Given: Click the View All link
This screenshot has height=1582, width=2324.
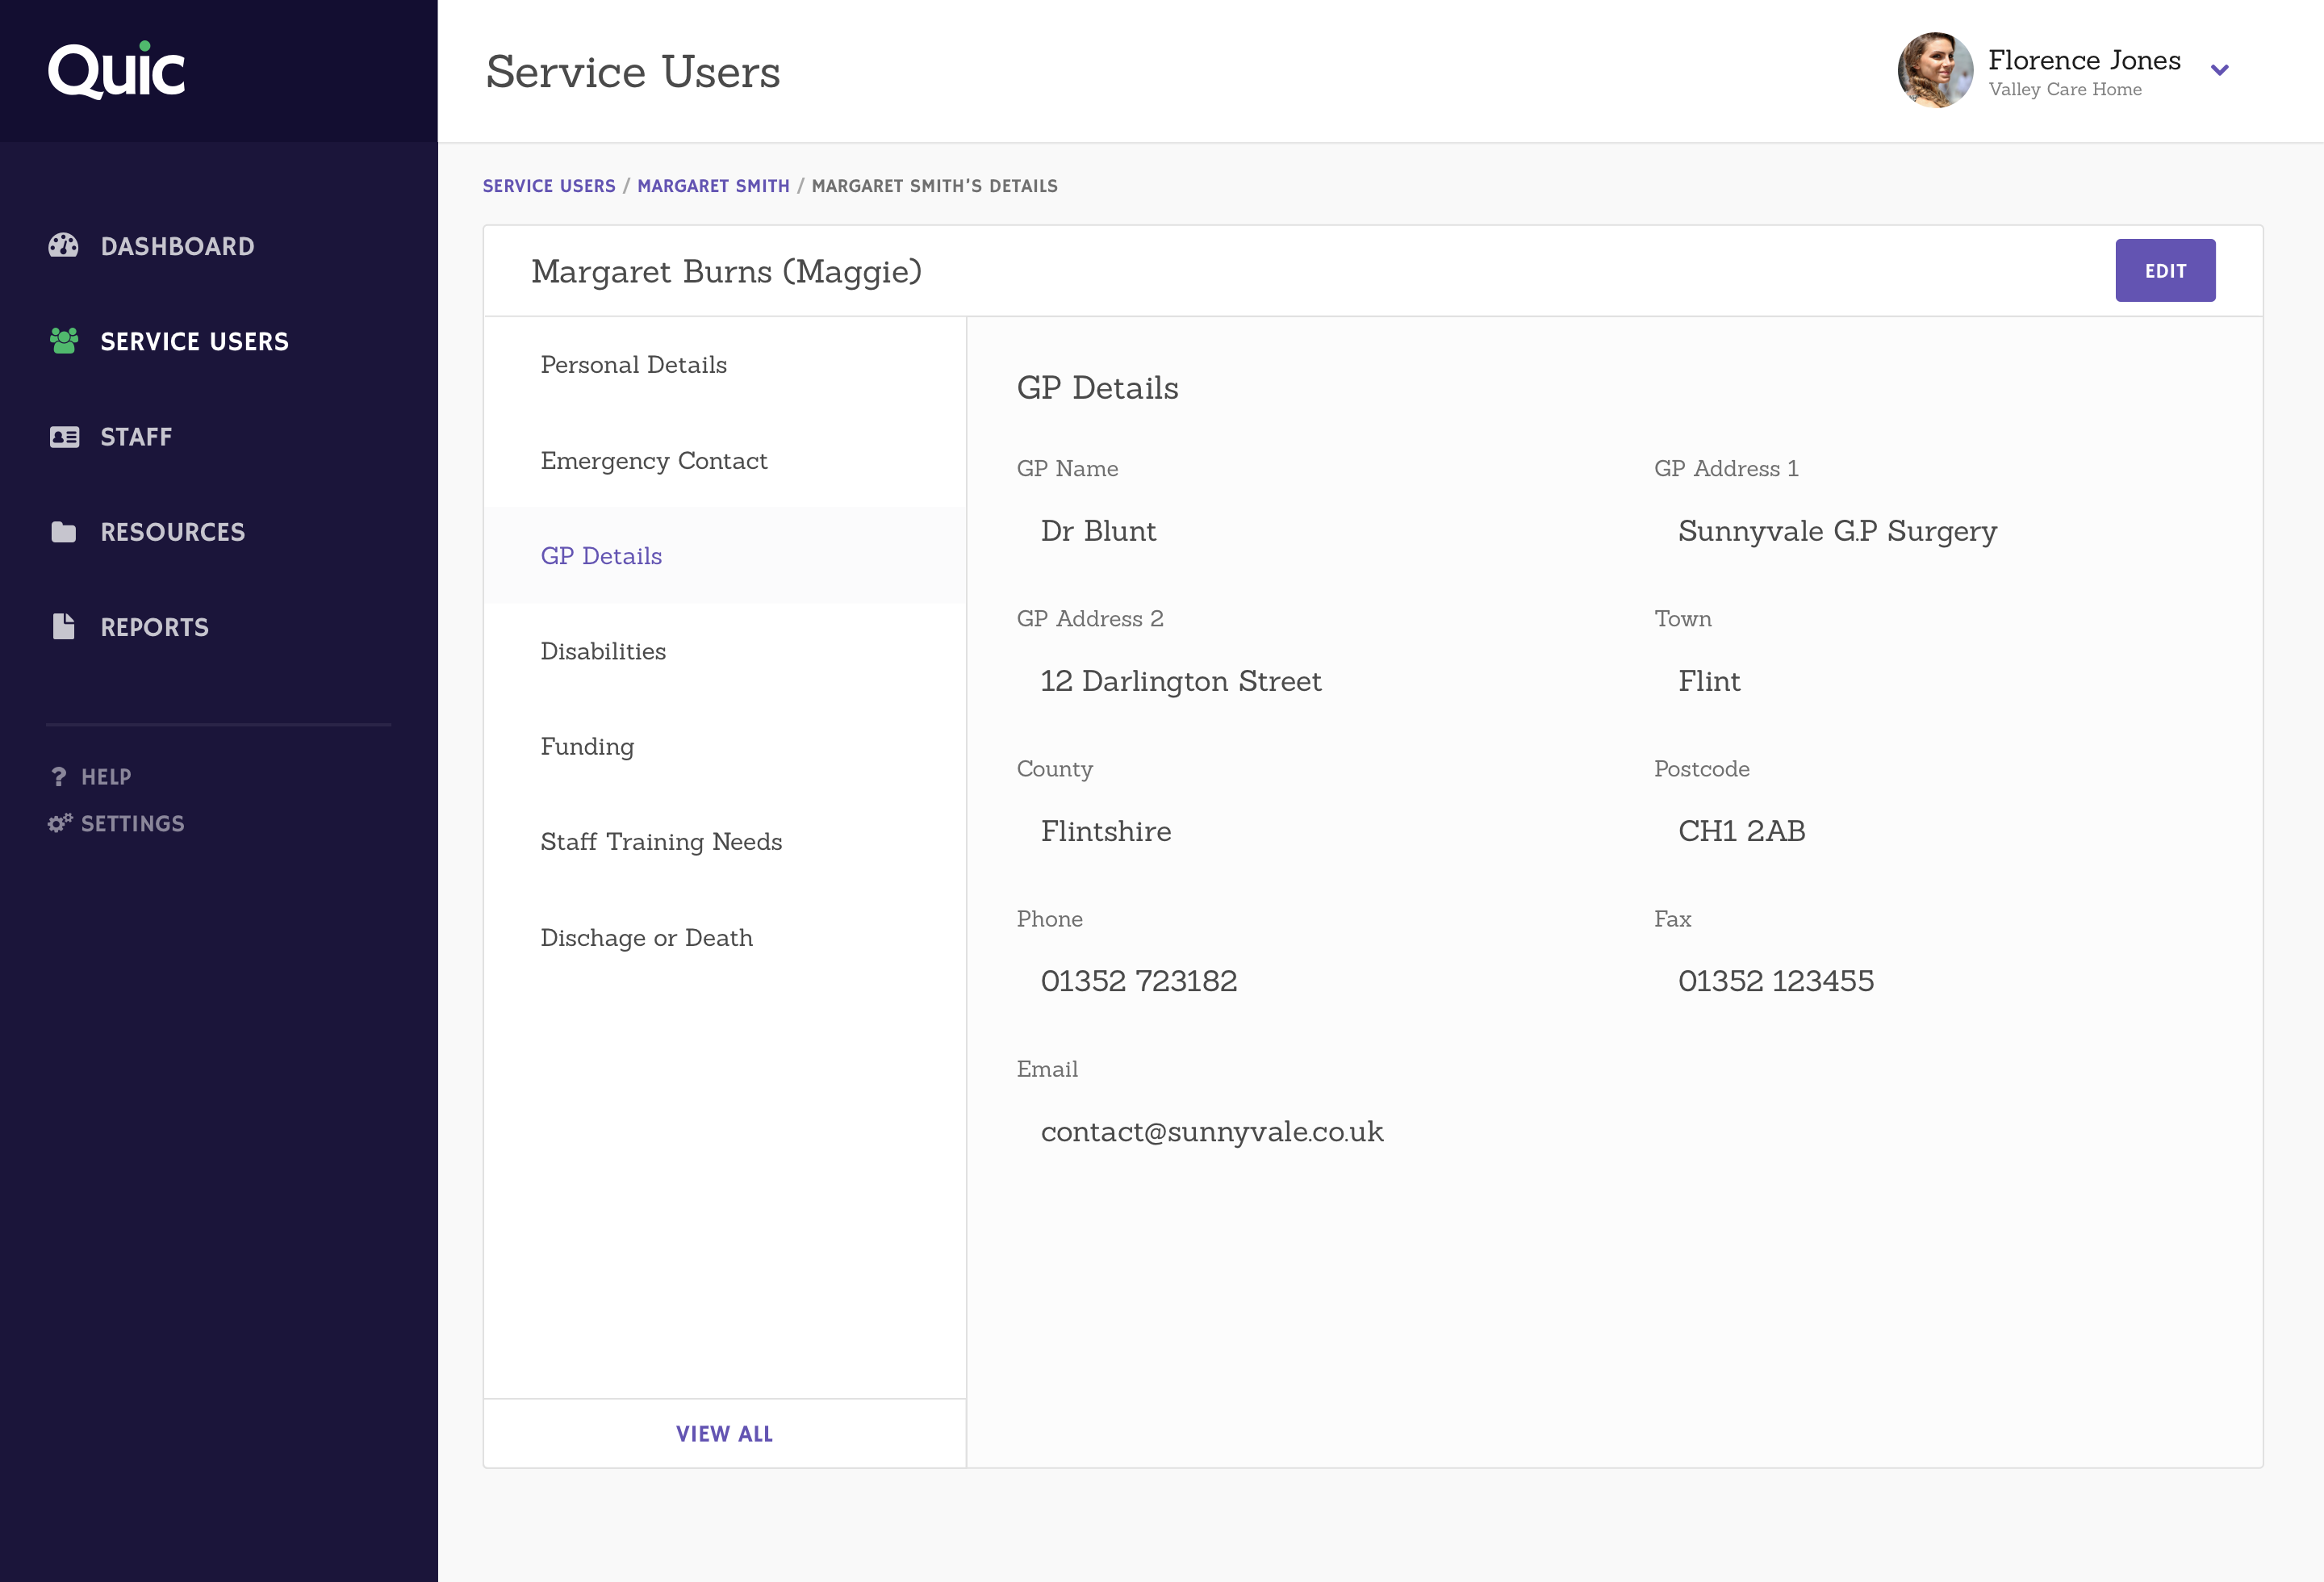Looking at the screenshot, I should point(724,1434).
